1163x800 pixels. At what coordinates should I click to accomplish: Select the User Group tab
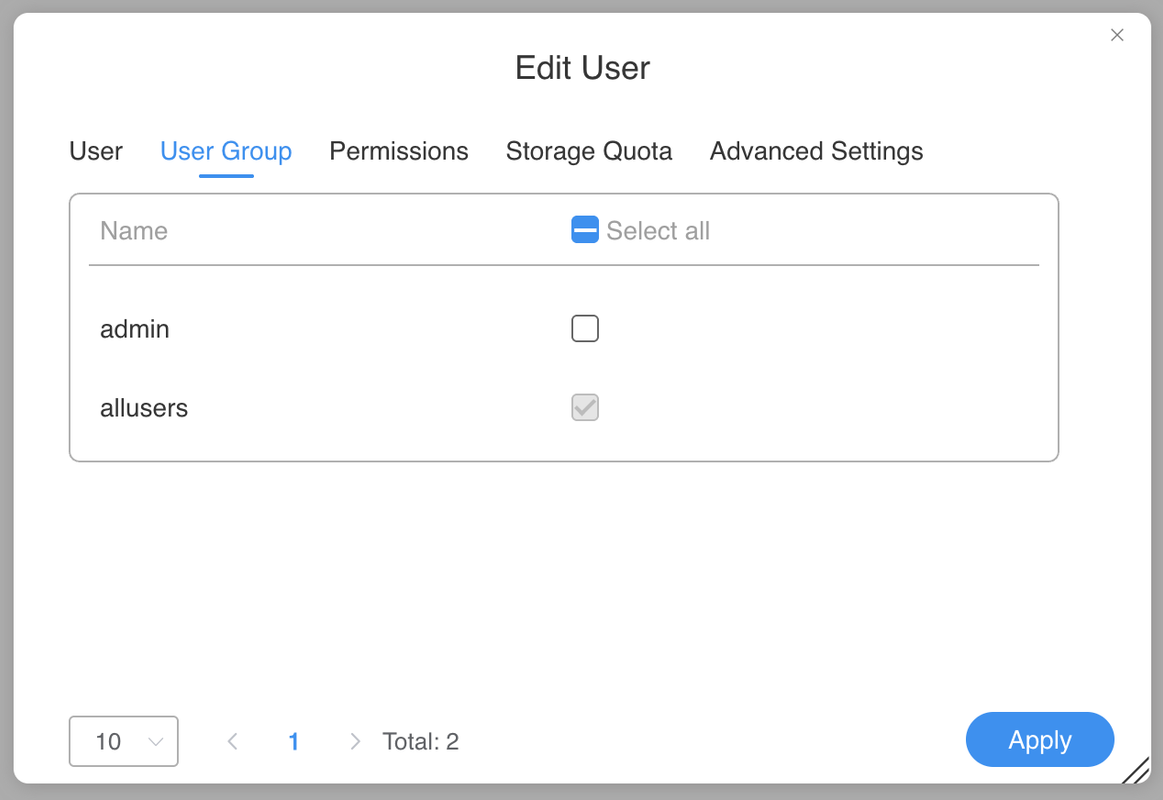(226, 151)
